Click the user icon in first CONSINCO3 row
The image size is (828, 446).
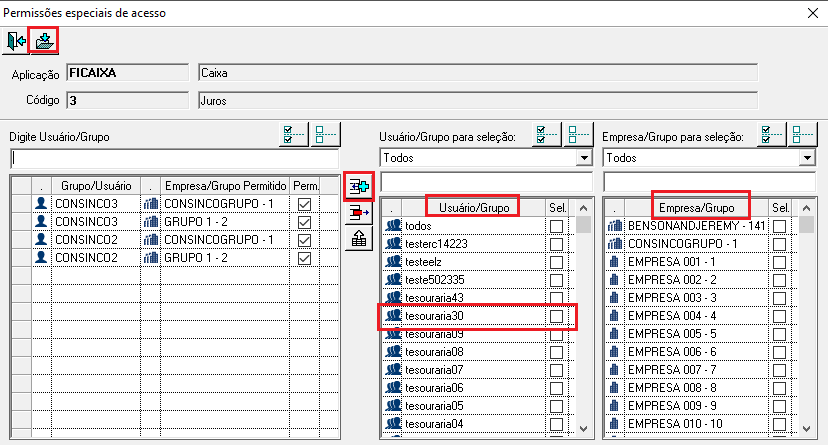pyautogui.click(x=41, y=204)
